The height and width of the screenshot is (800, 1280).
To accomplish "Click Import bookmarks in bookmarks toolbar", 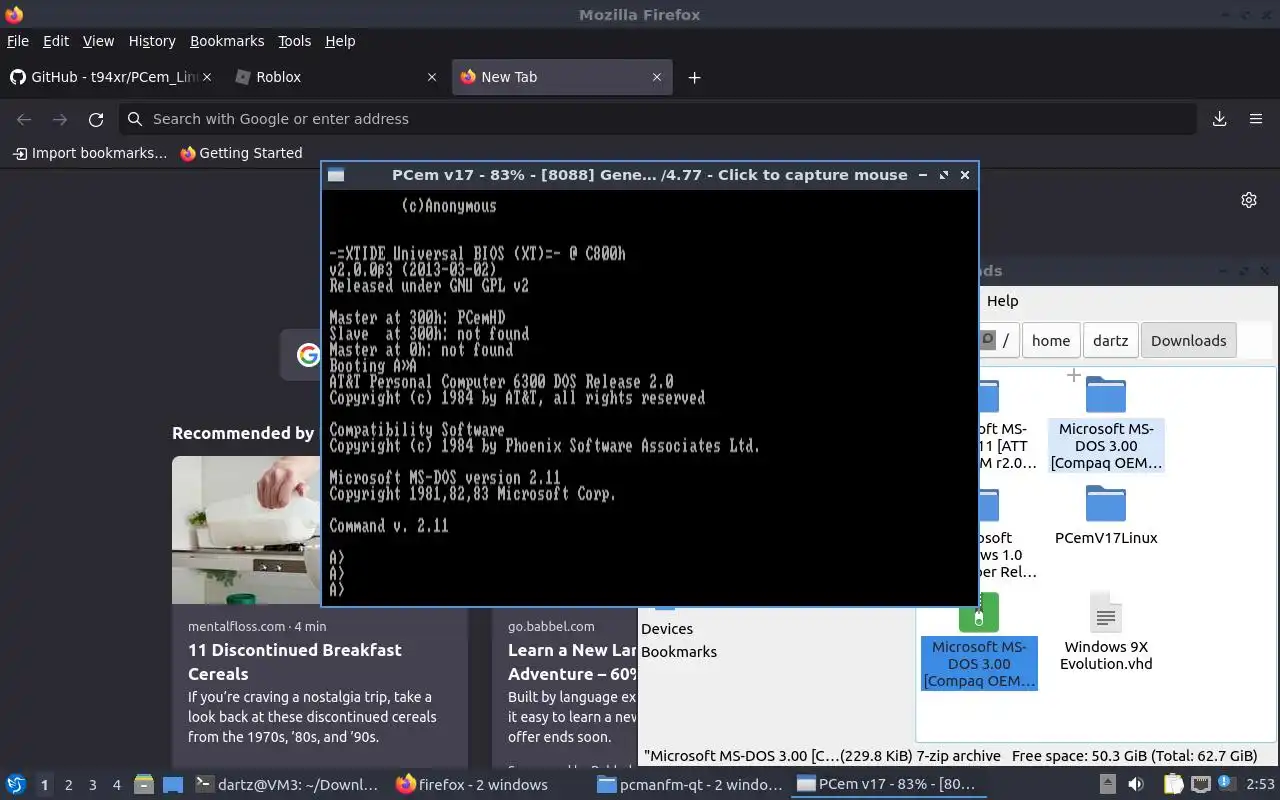I will point(90,153).
